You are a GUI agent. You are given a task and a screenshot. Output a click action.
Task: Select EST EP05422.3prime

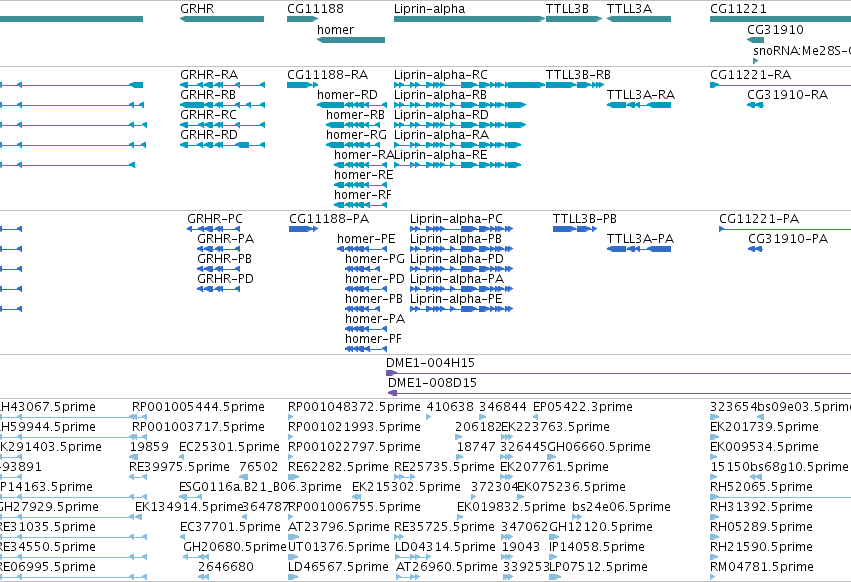click(536, 417)
